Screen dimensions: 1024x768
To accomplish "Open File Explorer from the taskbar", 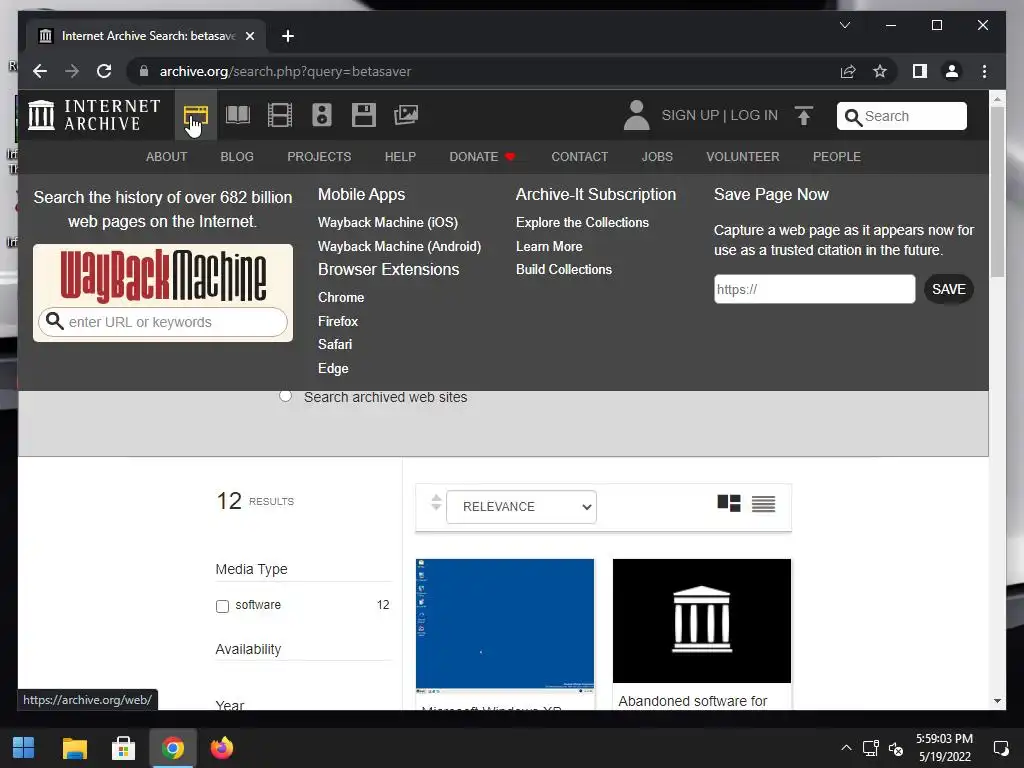I will (74, 748).
